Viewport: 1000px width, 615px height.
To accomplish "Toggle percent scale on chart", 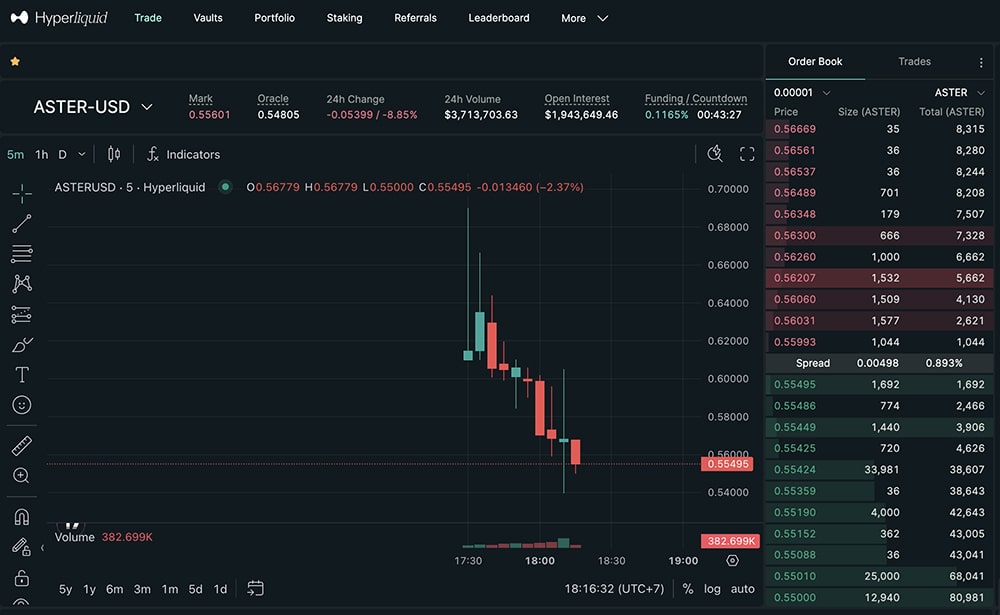I will [688, 589].
